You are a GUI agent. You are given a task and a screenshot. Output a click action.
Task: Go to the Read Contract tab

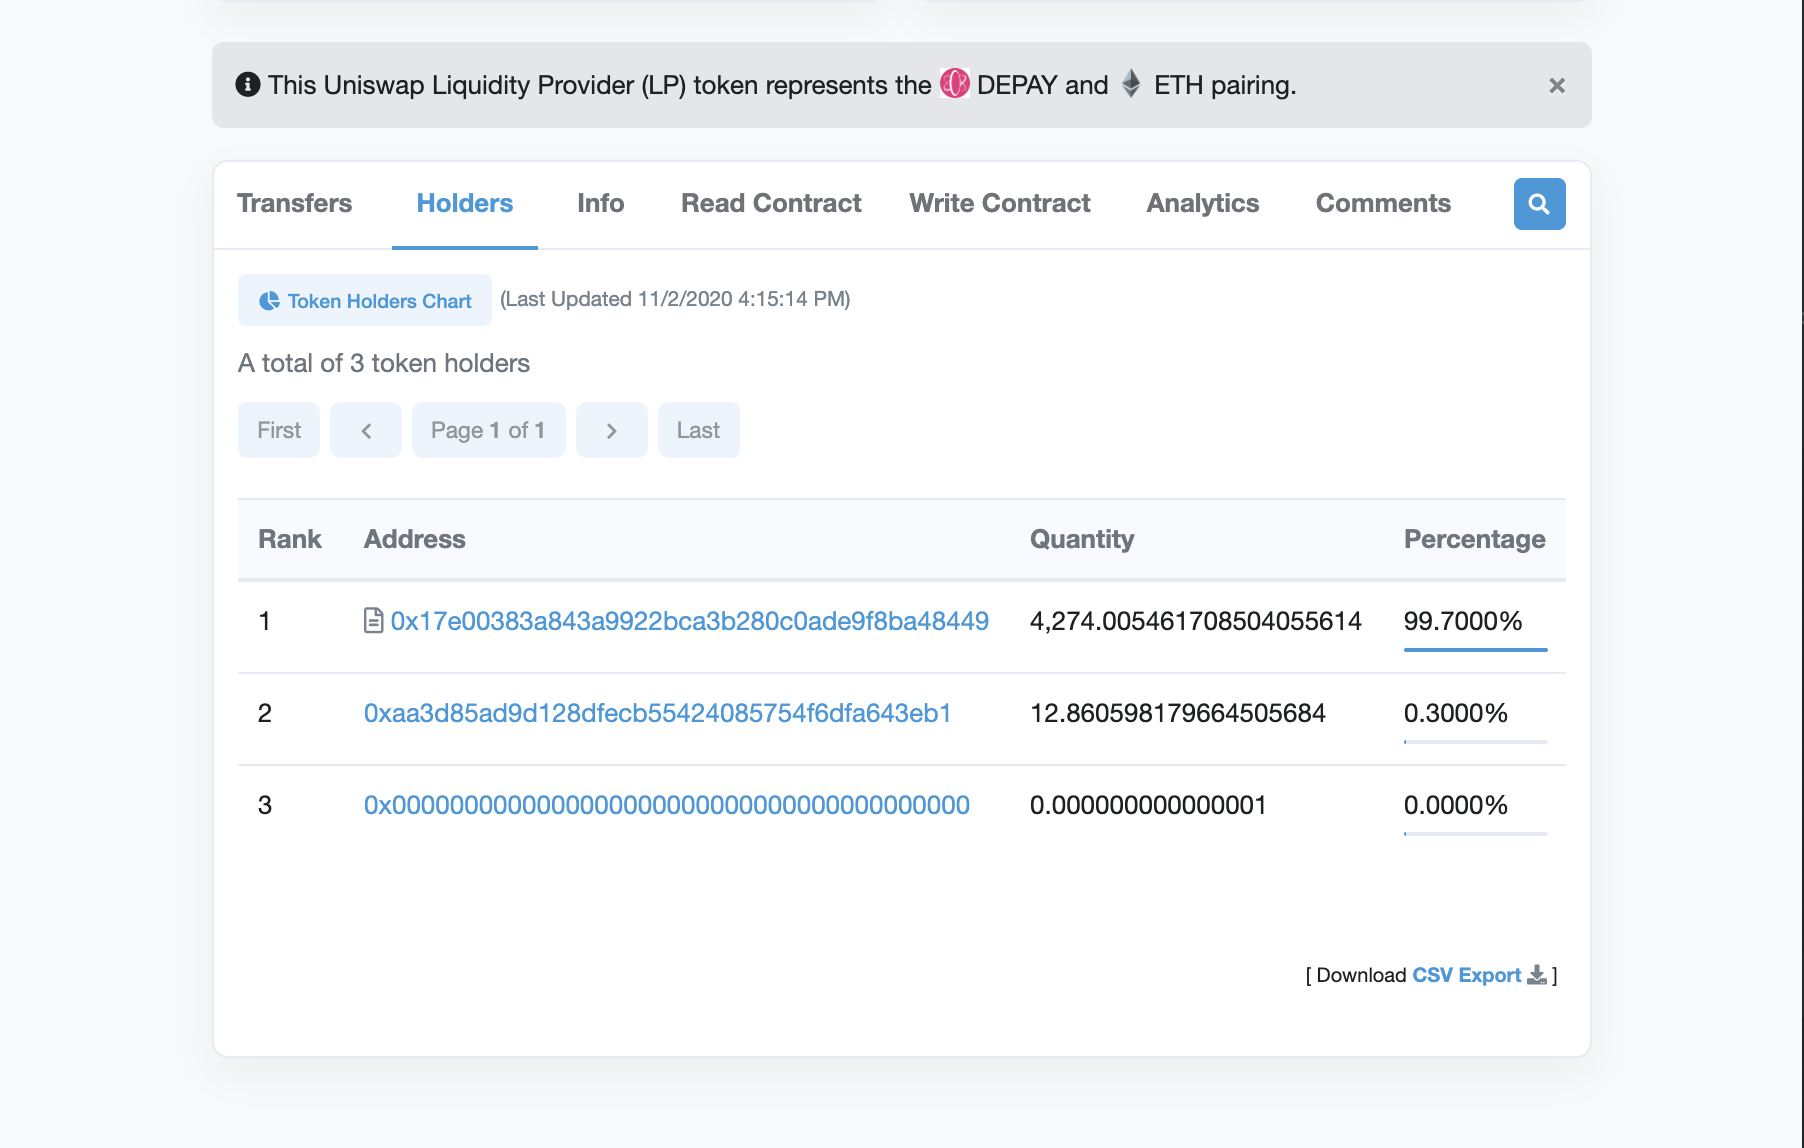[x=771, y=204]
